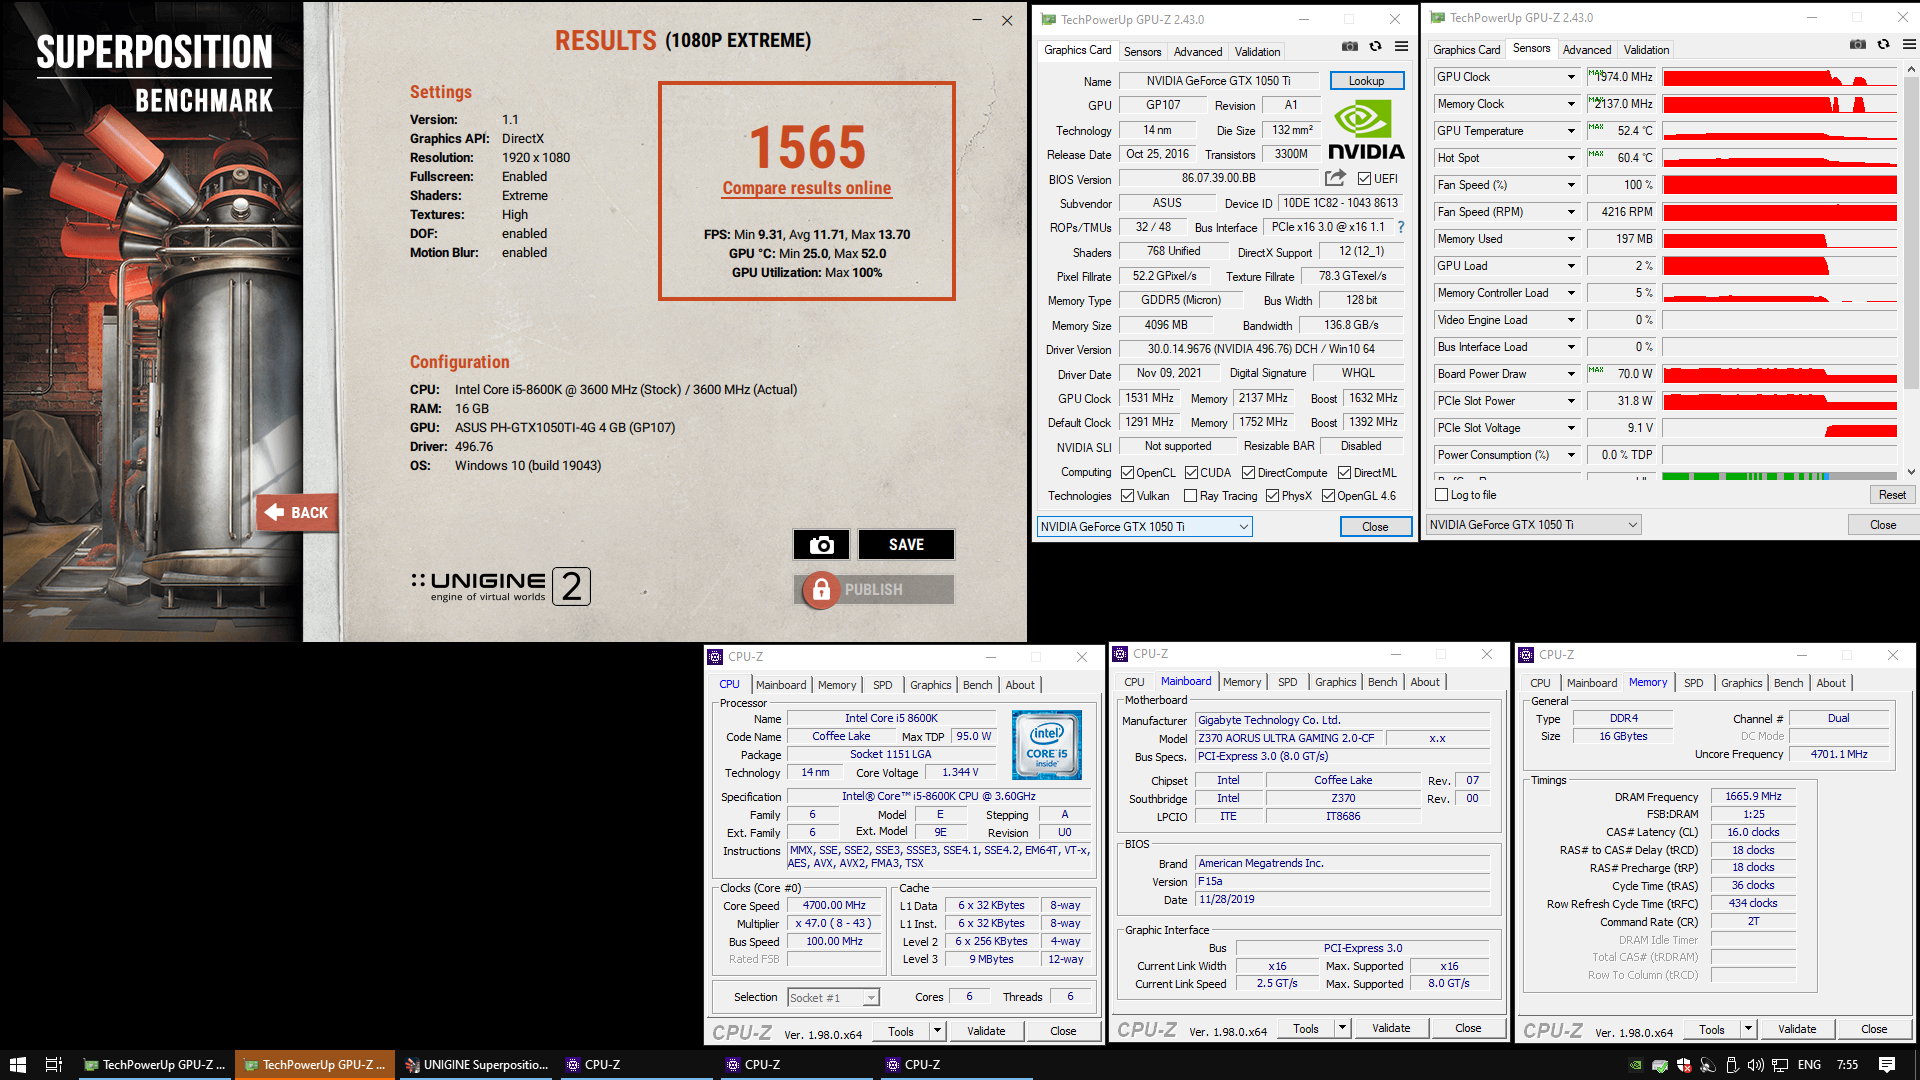The width and height of the screenshot is (1920, 1080).
Task: Open the Windows Start menu
Action: (x=17, y=1065)
